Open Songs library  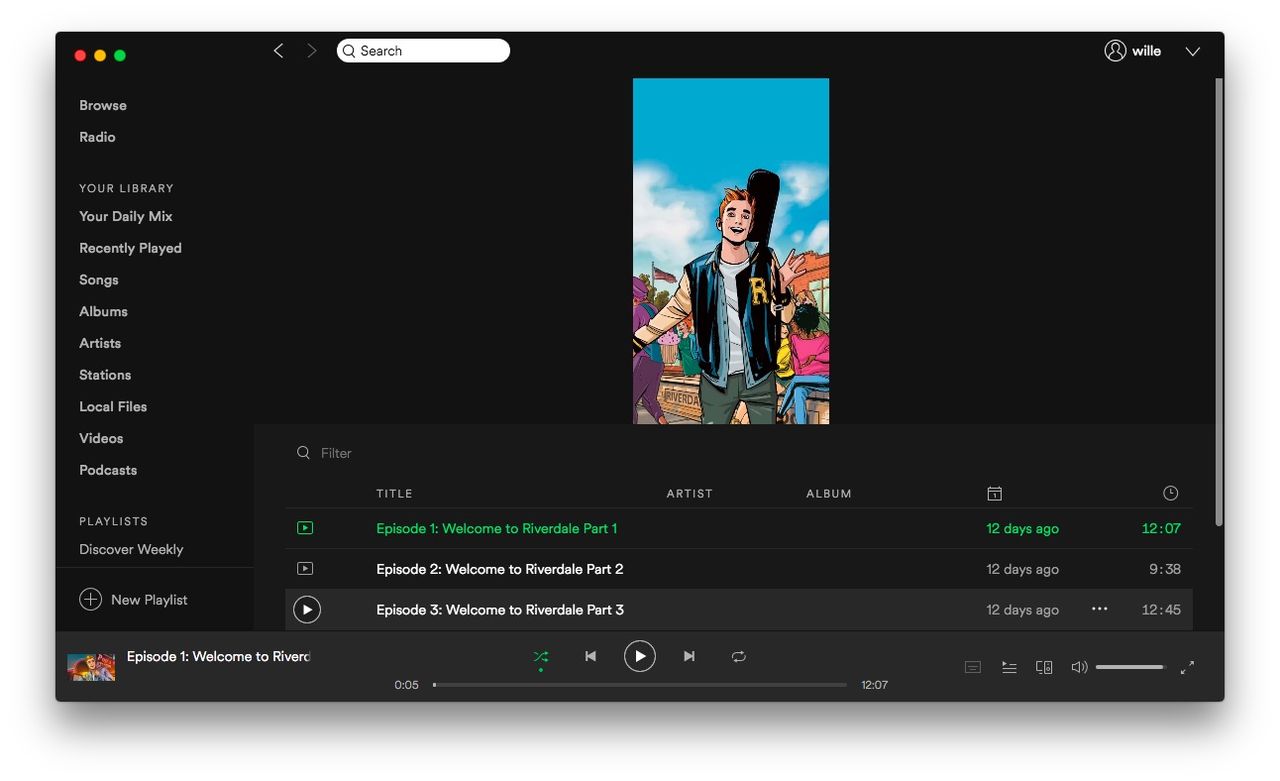pos(99,280)
